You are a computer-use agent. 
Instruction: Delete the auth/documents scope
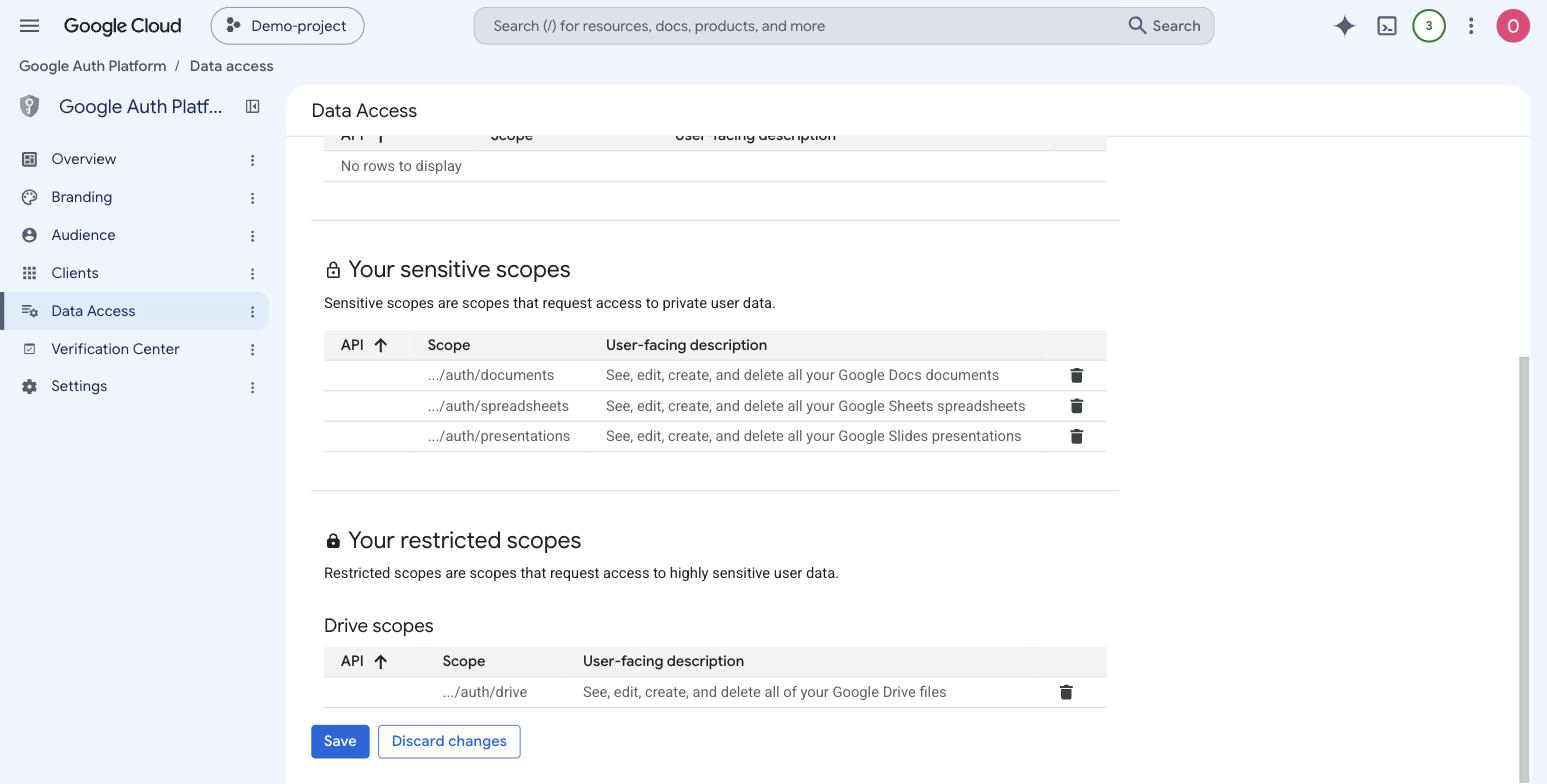(x=1077, y=375)
